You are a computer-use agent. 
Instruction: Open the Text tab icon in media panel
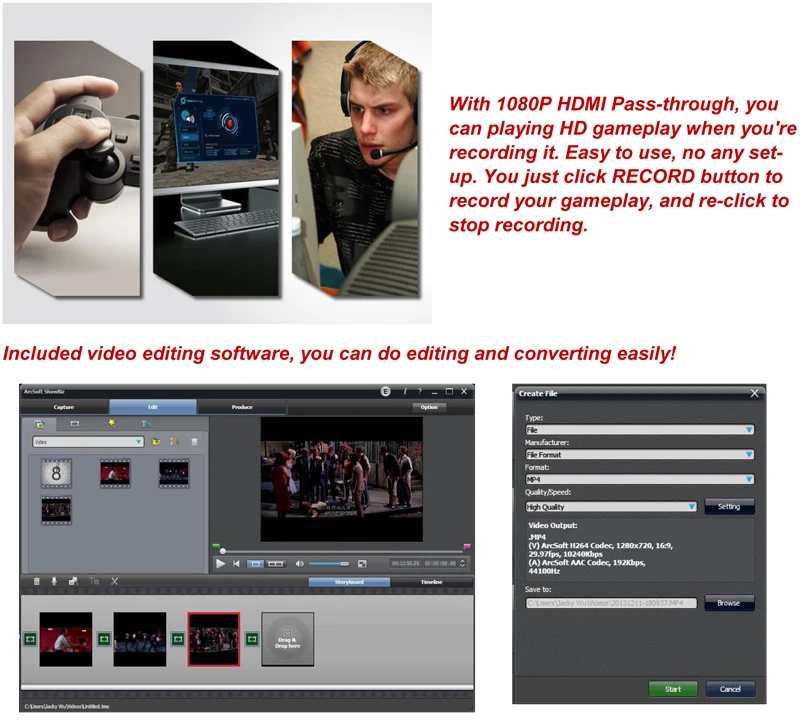click(x=145, y=424)
